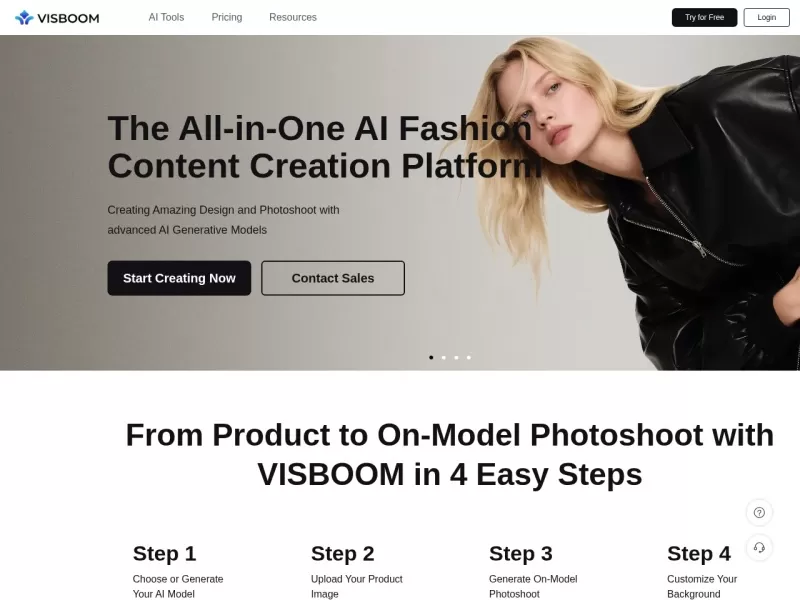Click the Login button
Screen dimensions: 800x600
click(x=766, y=17)
